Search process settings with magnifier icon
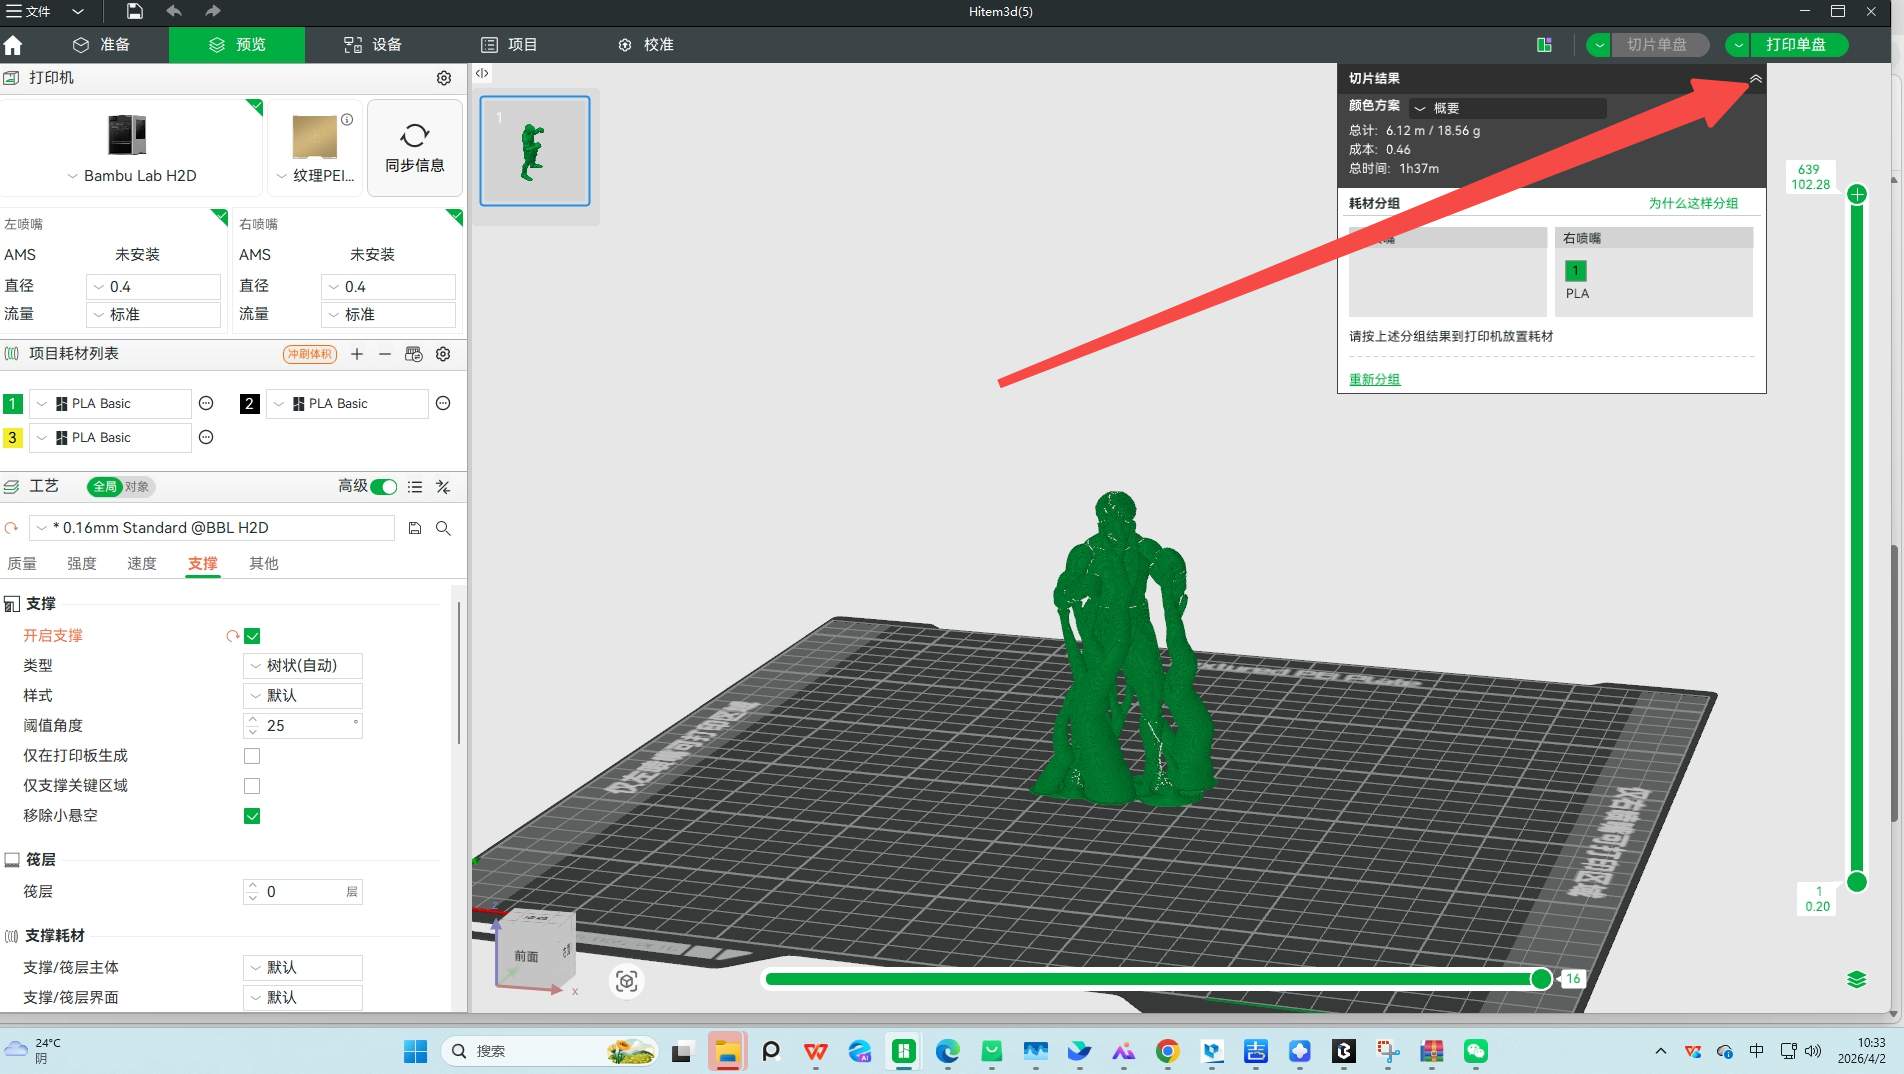The height and width of the screenshot is (1074, 1904). pyautogui.click(x=443, y=528)
